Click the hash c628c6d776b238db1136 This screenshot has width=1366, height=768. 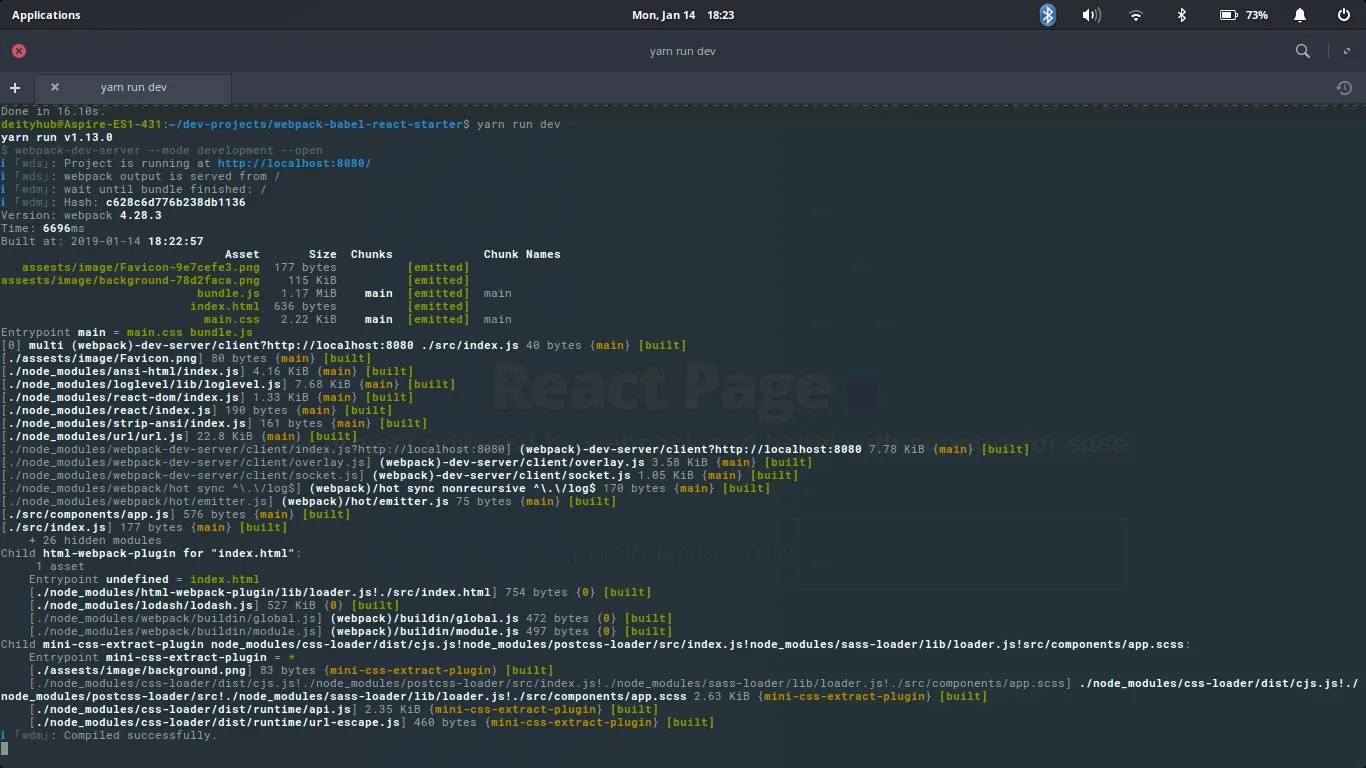(175, 202)
